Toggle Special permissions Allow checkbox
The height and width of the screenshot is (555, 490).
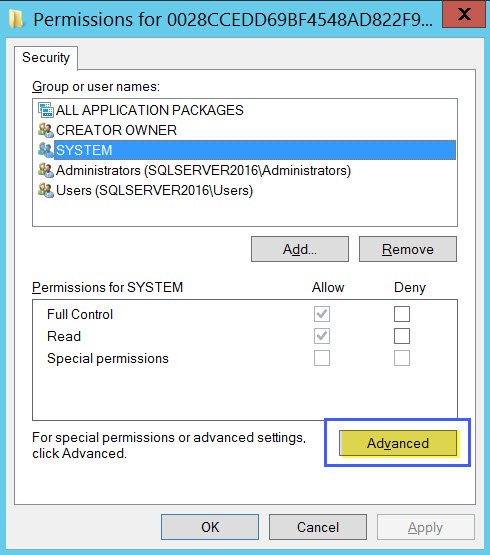click(x=322, y=358)
